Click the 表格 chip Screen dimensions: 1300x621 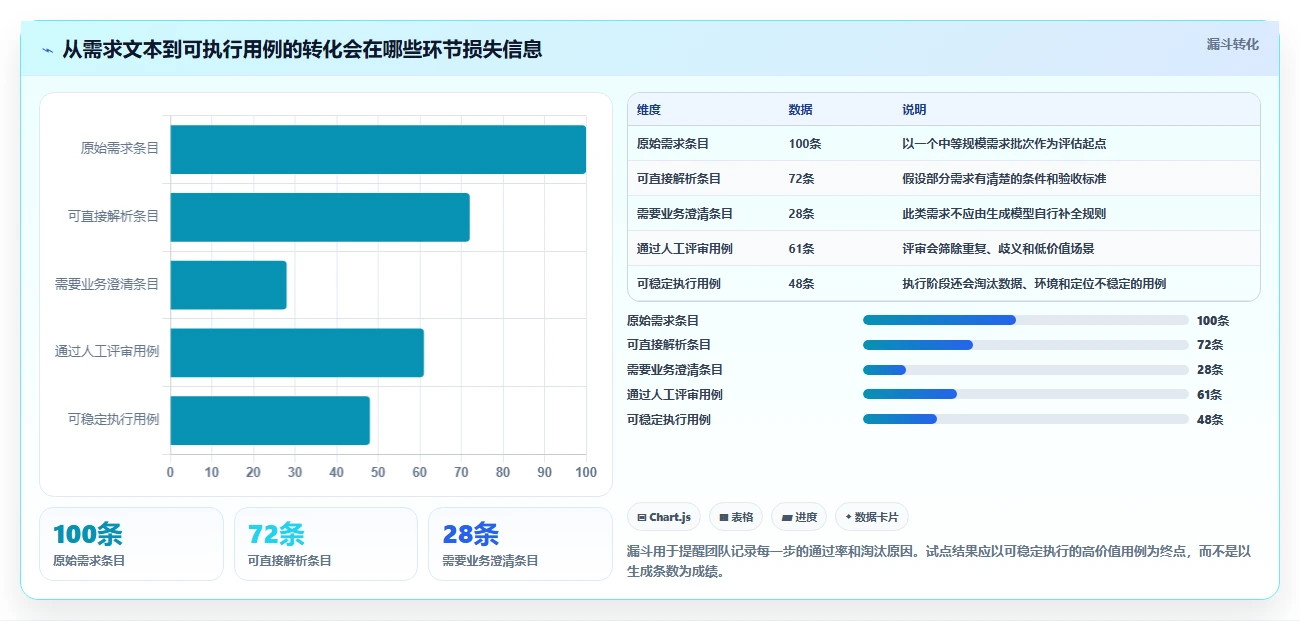736,517
